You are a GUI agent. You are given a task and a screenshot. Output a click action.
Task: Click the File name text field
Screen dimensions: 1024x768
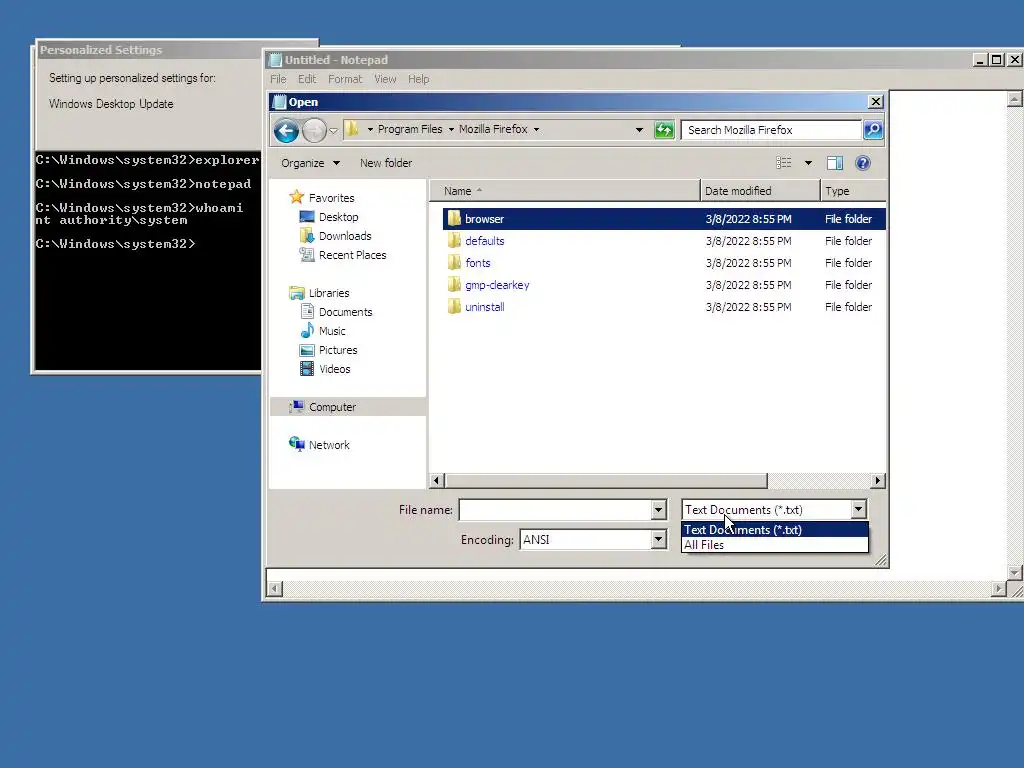coord(555,509)
